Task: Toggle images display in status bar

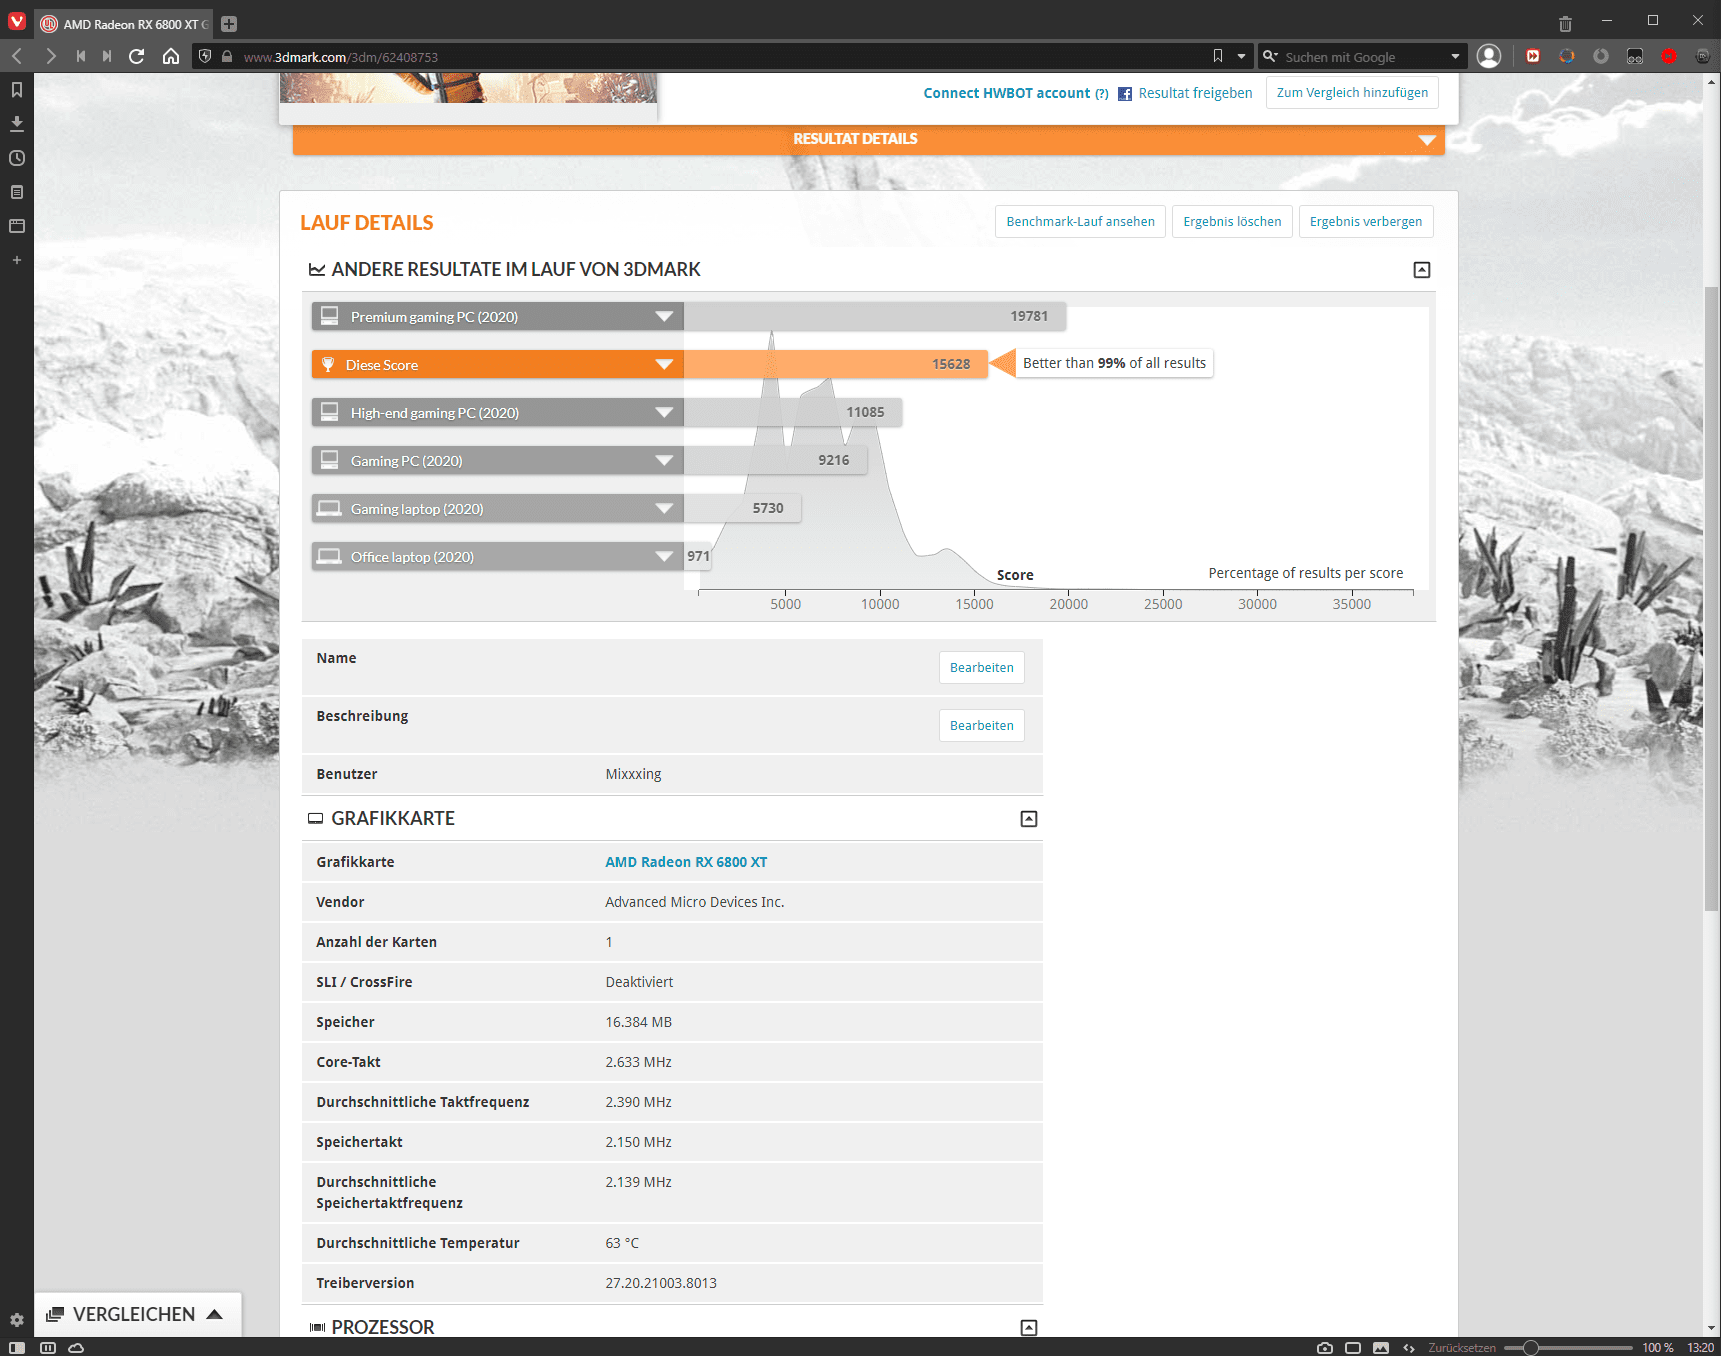Action: click(x=1381, y=1348)
